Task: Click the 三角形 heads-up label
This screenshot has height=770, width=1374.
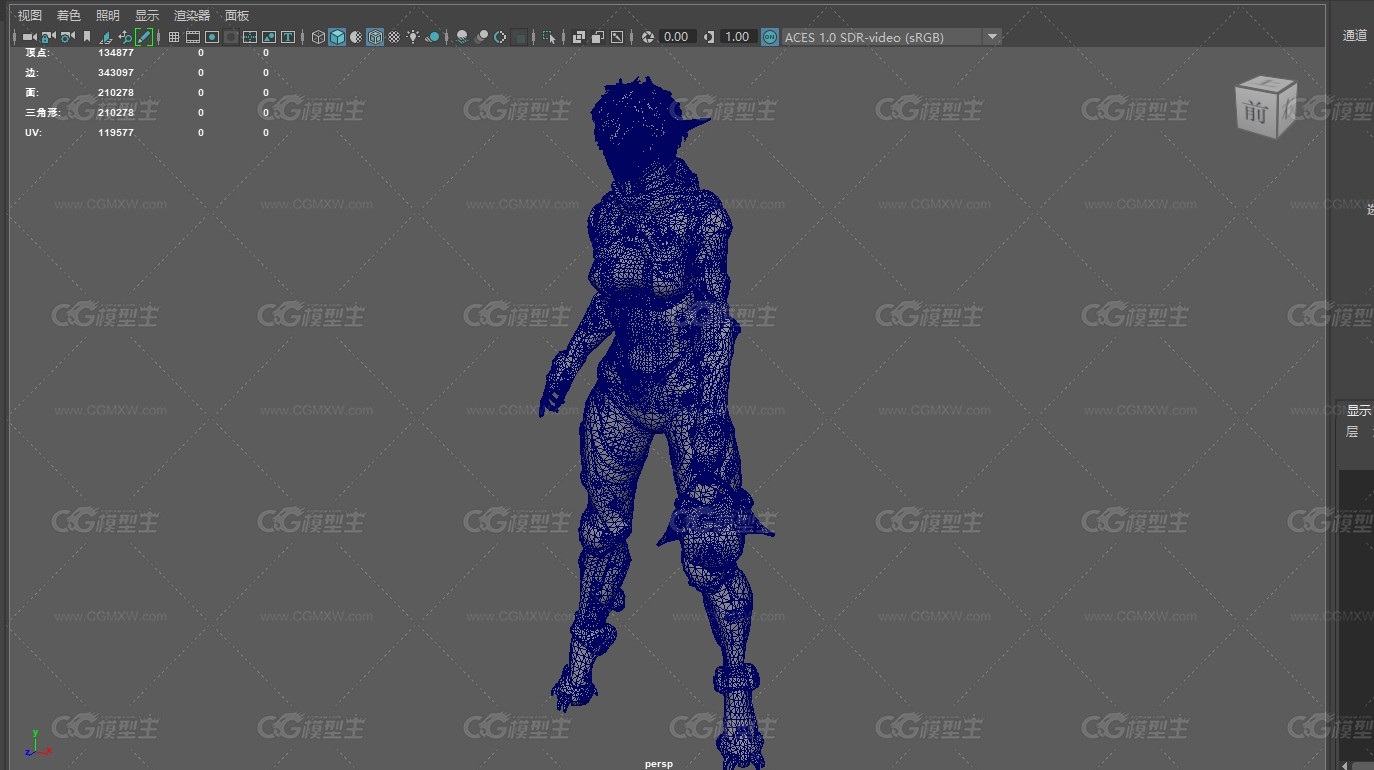Action: click(43, 112)
